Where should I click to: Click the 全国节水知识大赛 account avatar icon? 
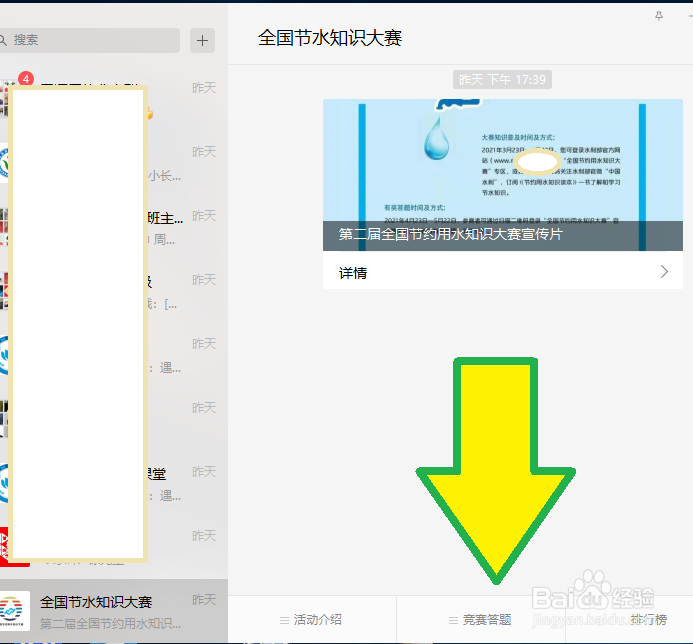pos(14,611)
